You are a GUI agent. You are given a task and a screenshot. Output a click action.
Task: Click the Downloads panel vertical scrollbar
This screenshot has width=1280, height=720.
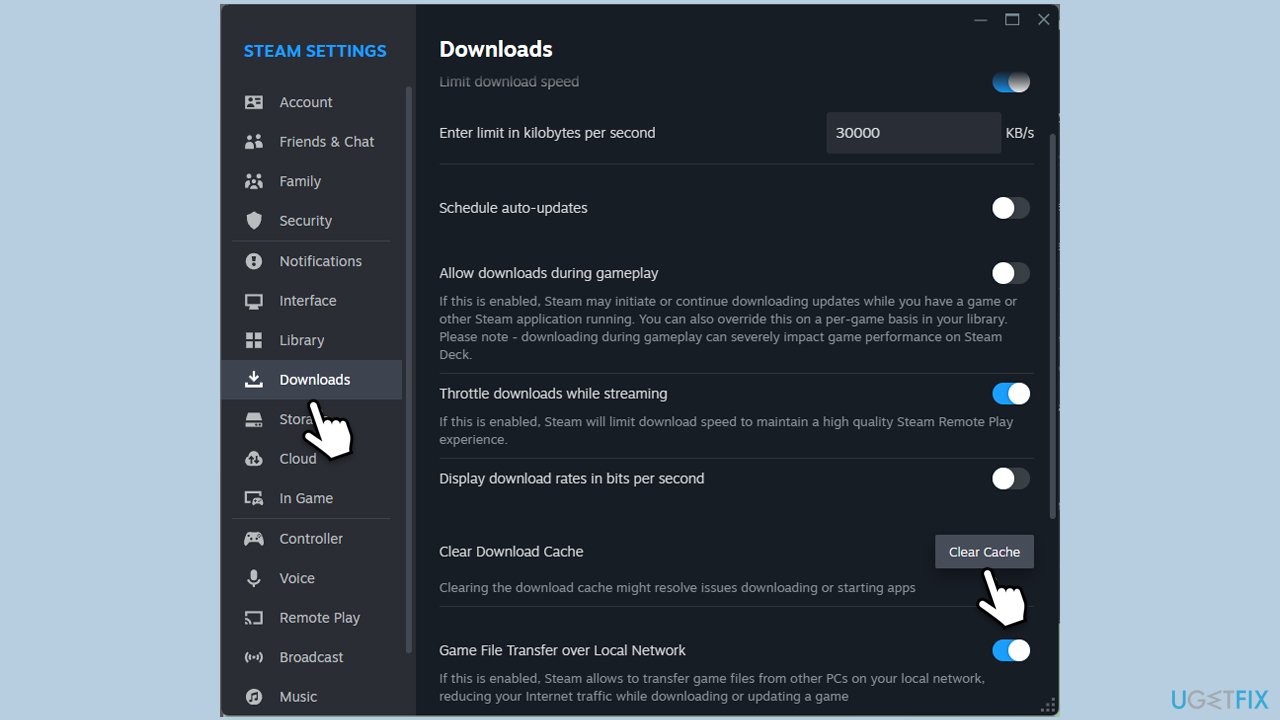point(1052,320)
